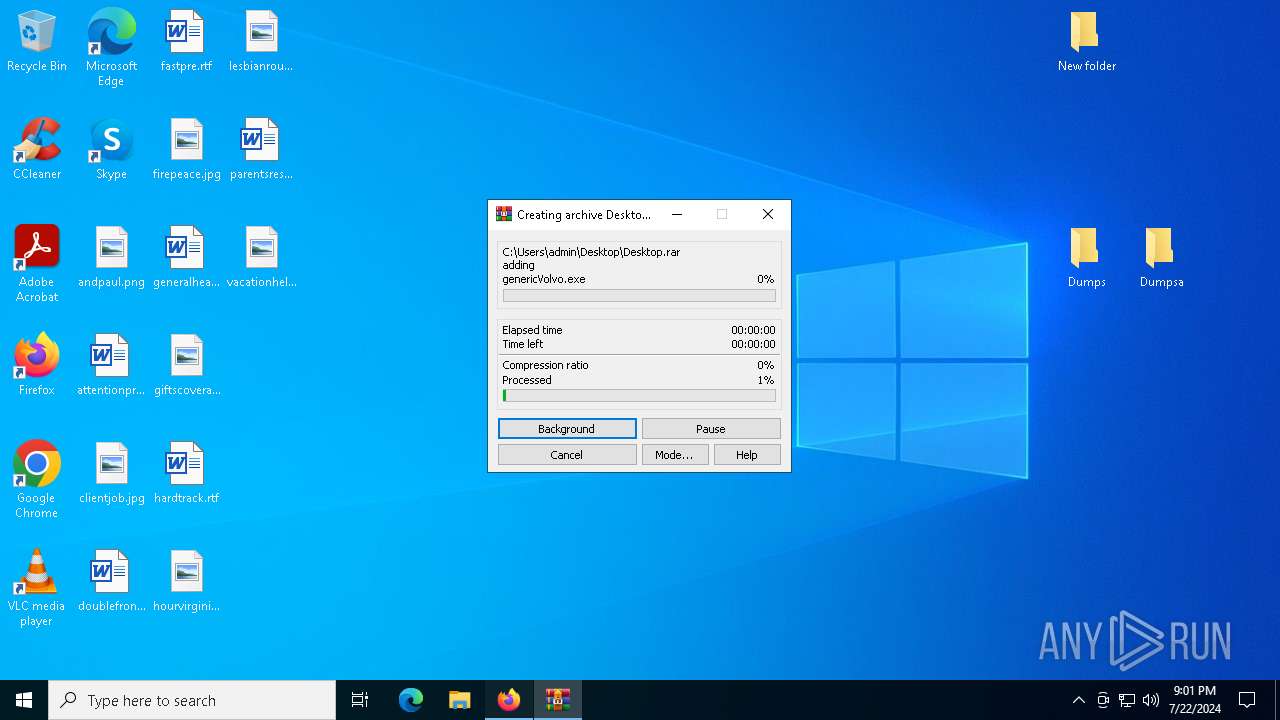Click Help in WinRAR dialog
The width and height of the screenshot is (1280, 720).
click(x=747, y=455)
